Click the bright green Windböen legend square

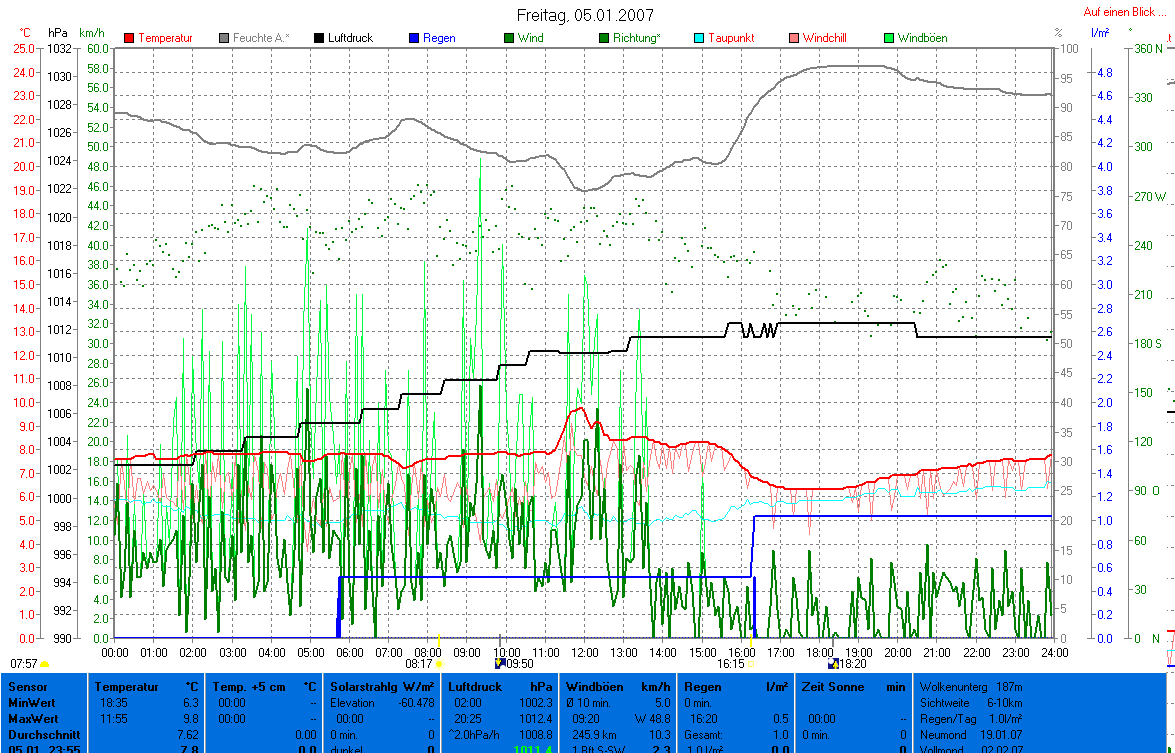[x=889, y=38]
